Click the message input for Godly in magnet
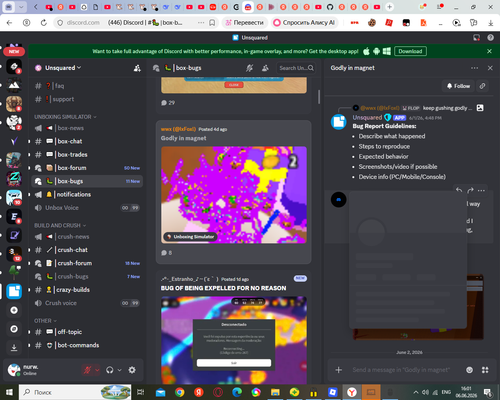Image resolution: width=500 pixels, height=400 pixels. point(401,370)
